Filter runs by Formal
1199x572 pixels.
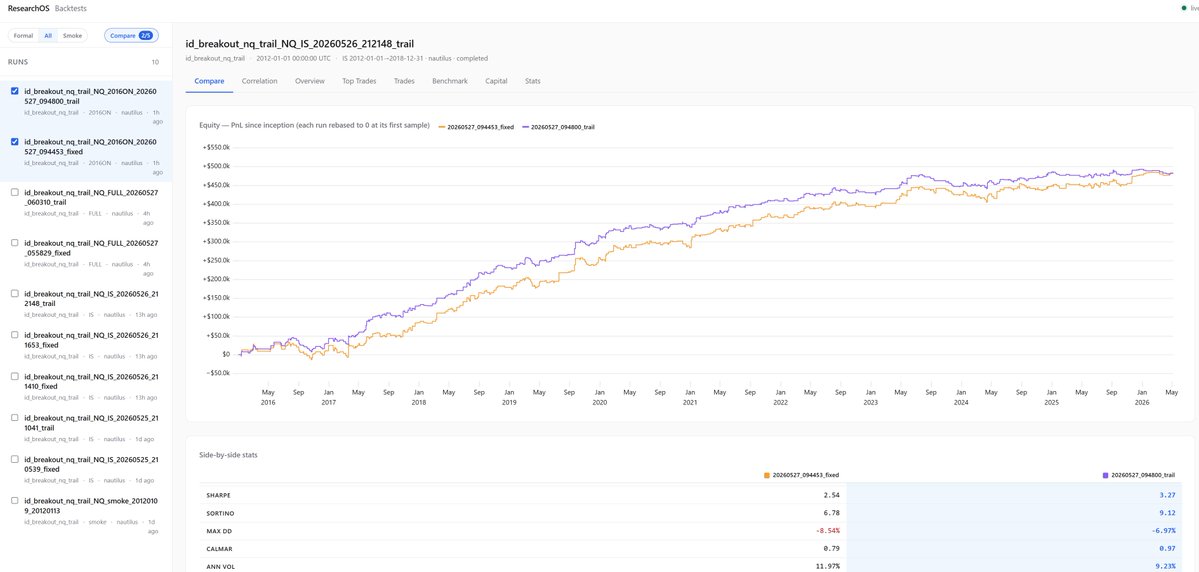coord(23,35)
